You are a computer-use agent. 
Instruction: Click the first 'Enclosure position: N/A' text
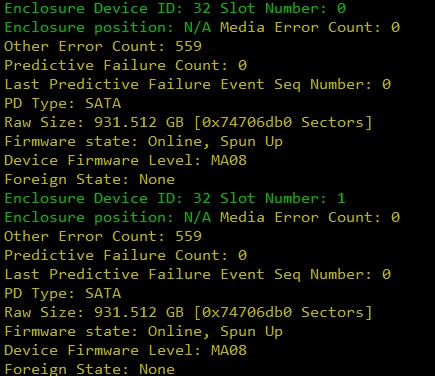107,27
